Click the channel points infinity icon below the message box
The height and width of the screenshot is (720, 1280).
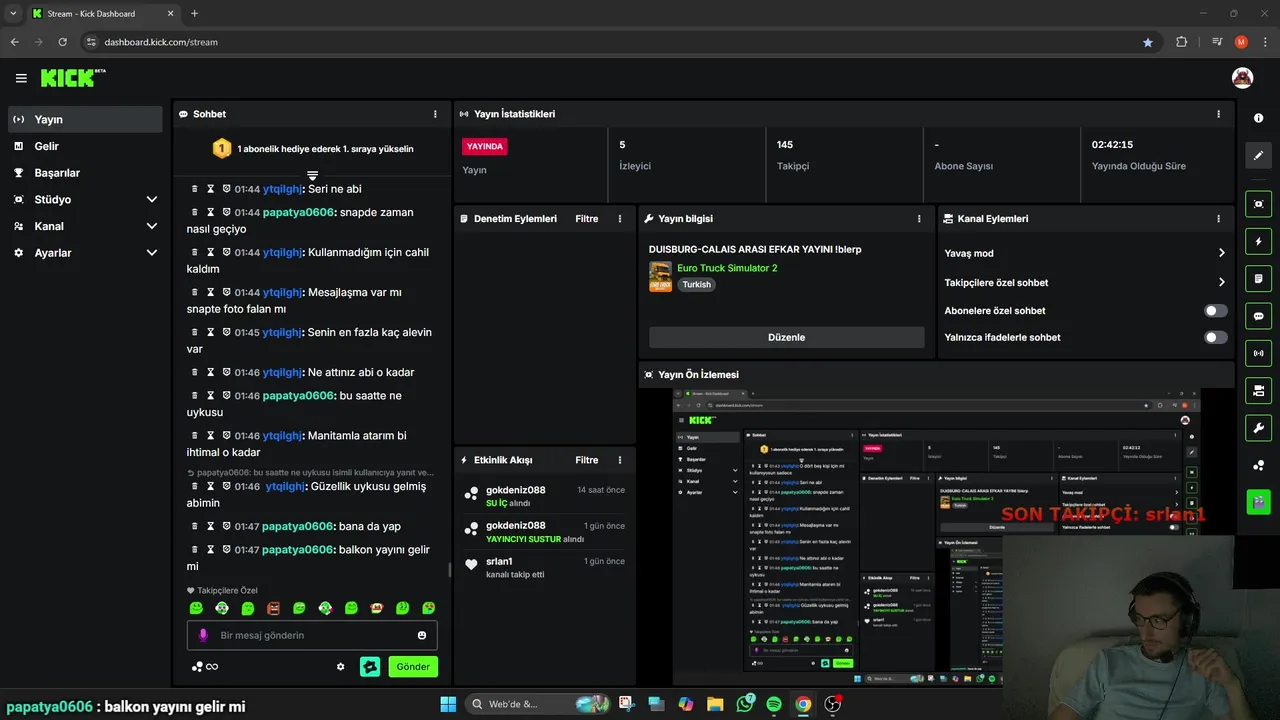tap(205, 667)
